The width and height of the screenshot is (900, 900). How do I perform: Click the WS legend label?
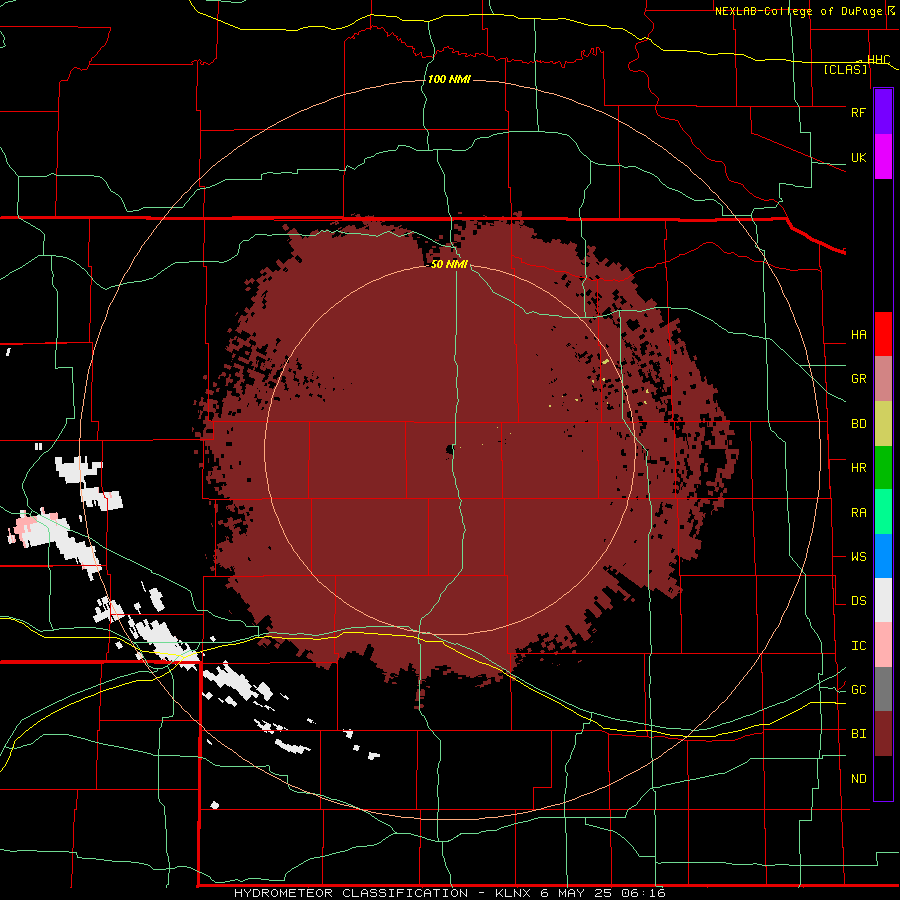(858, 557)
